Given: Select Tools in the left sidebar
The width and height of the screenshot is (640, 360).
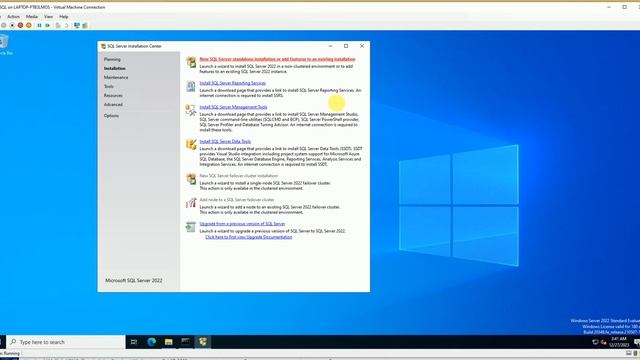Looking at the screenshot, I should [109, 87].
